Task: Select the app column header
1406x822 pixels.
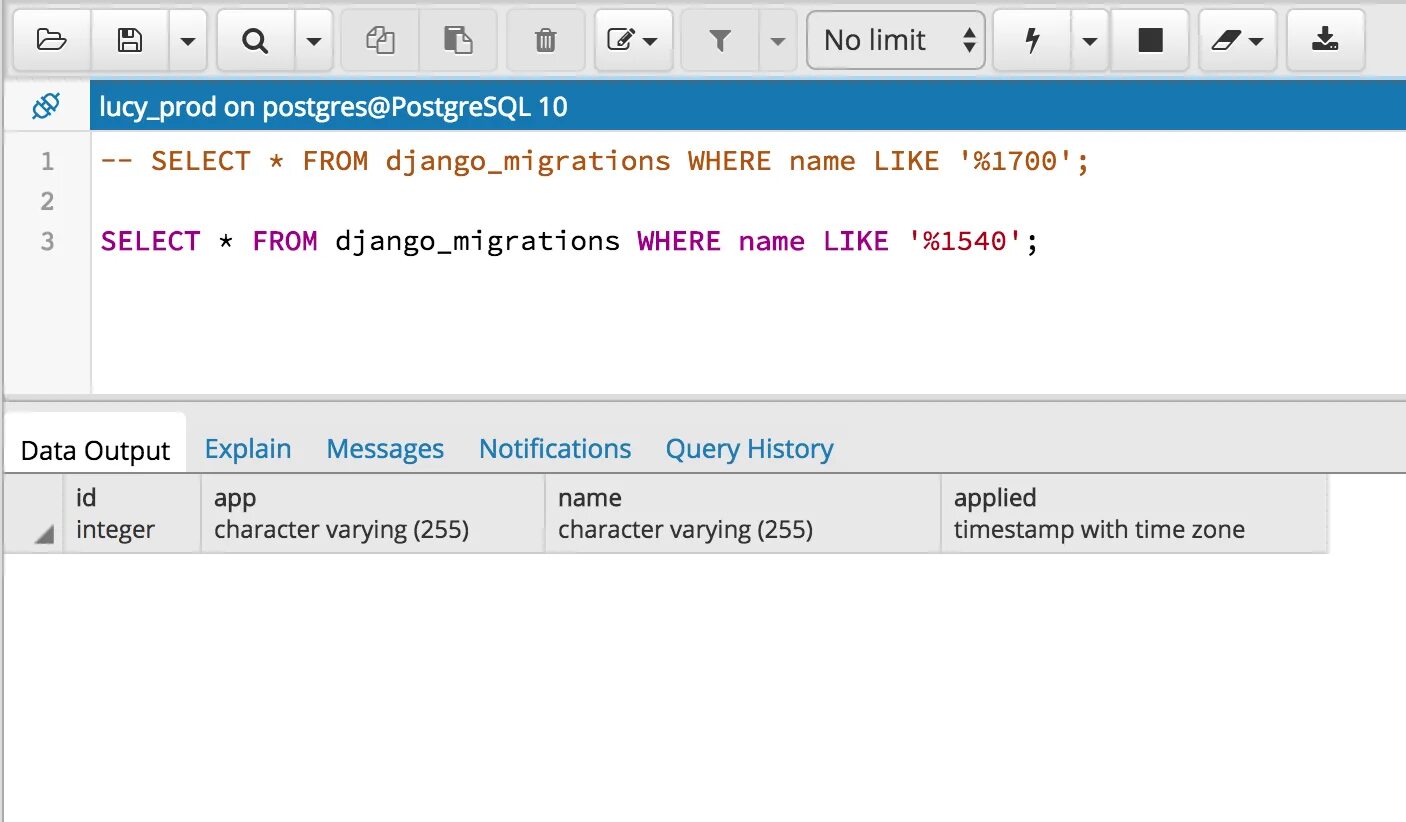Action: [x=373, y=514]
